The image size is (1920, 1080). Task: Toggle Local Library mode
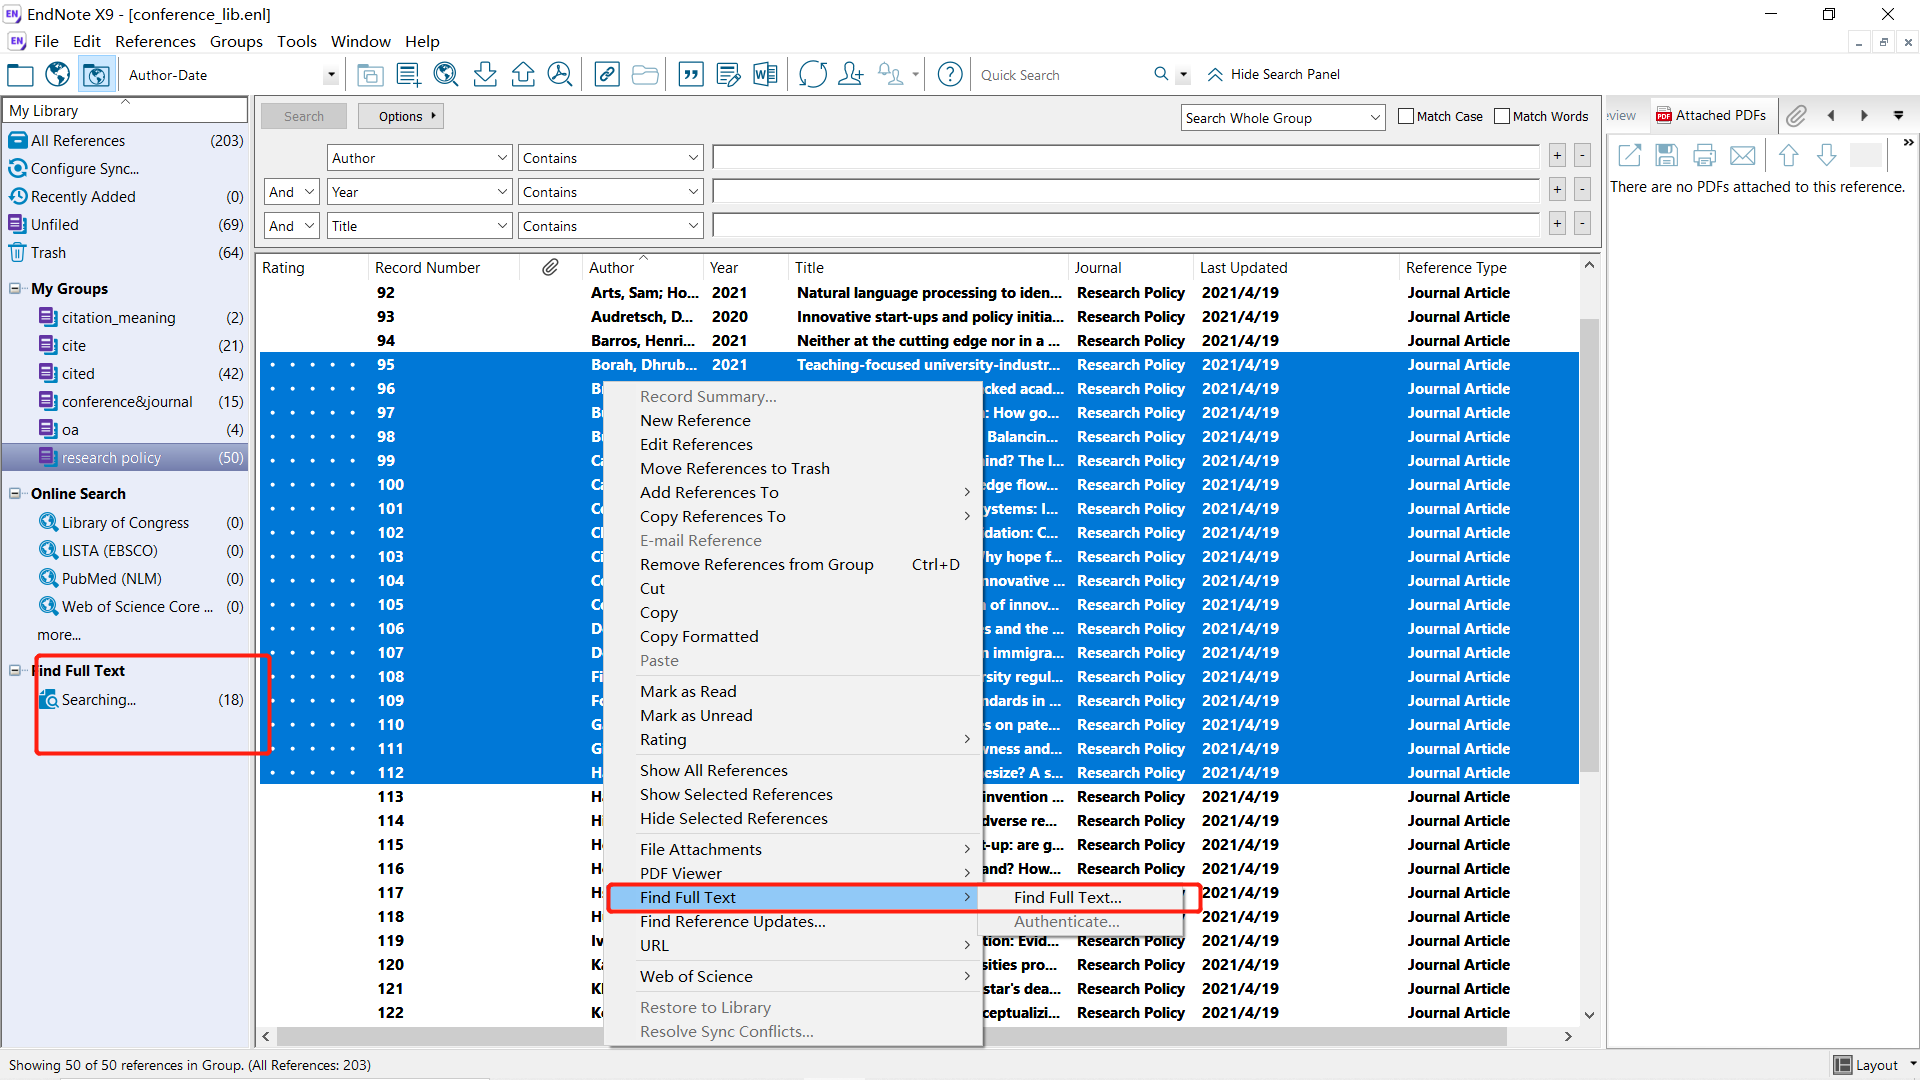coord(20,74)
